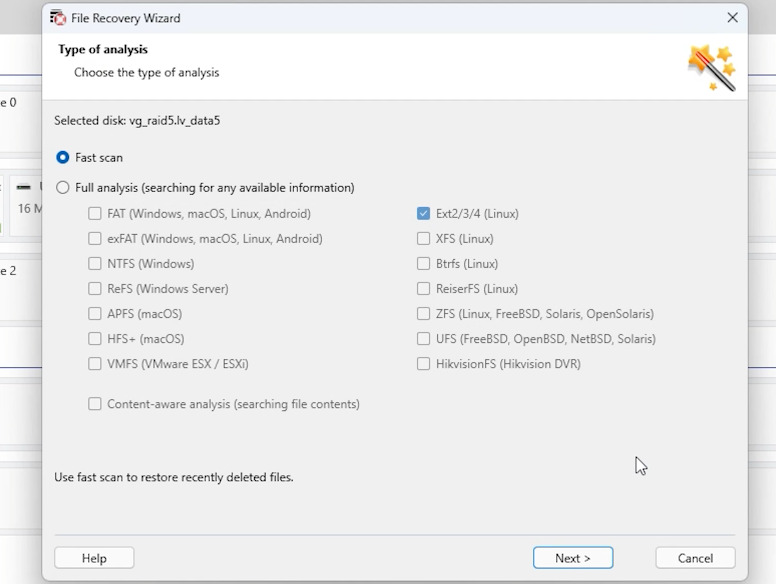Click the magic wand wizard icon
The height and width of the screenshot is (584, 776).
coord(712,68)
